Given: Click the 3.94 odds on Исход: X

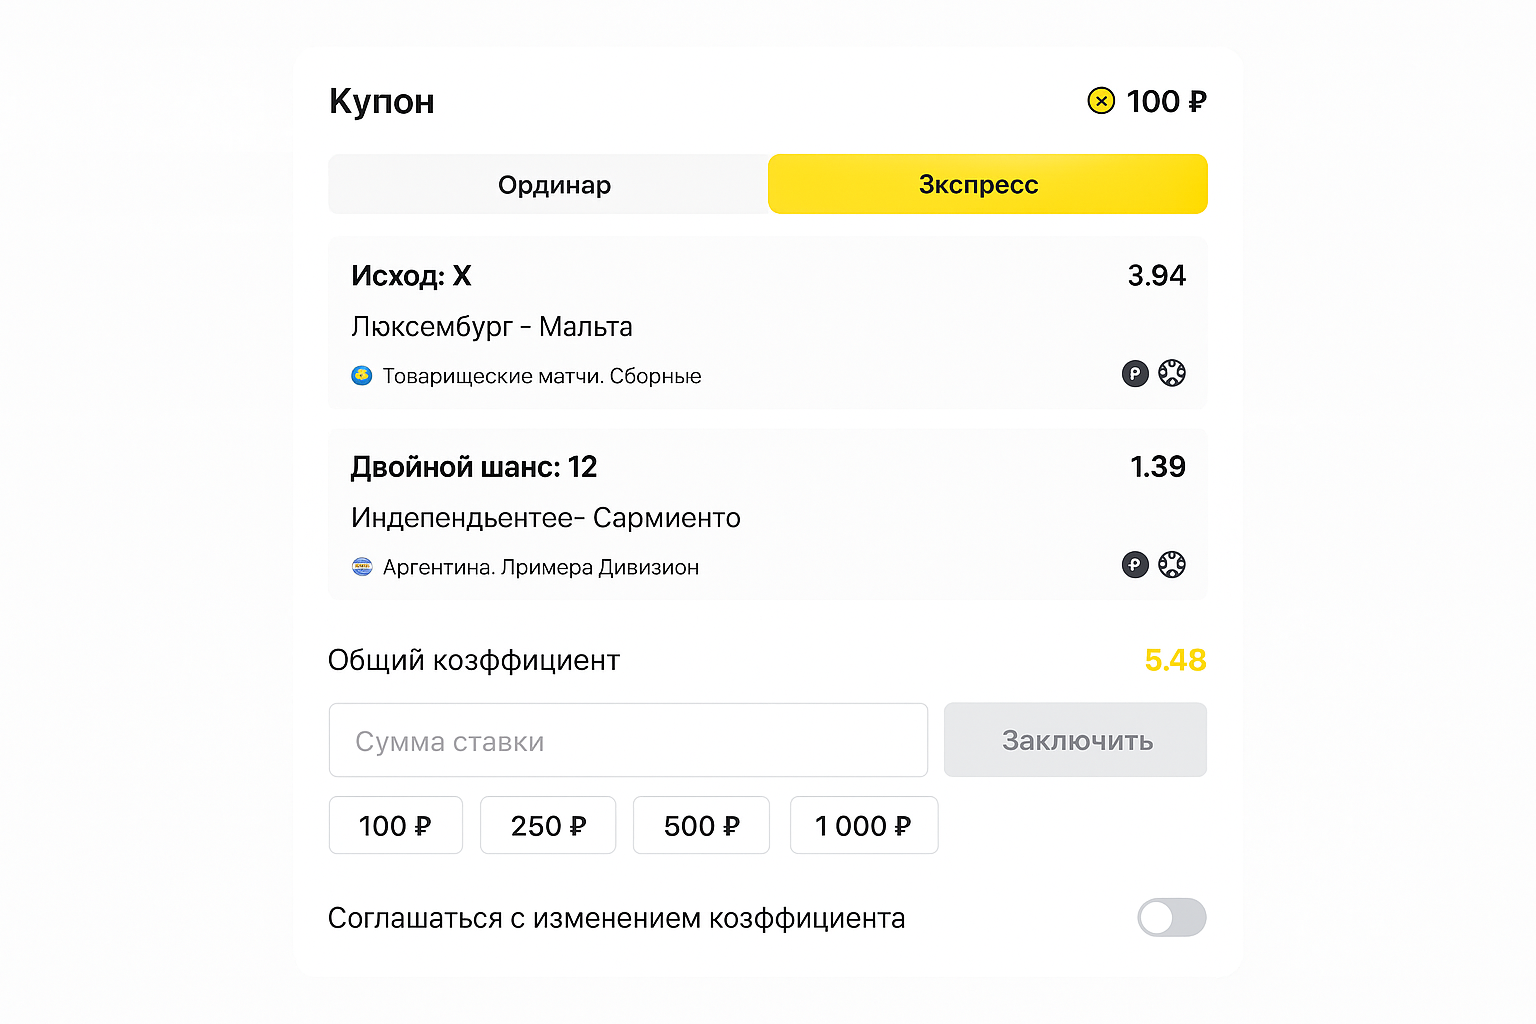Looking at the screenshot, I should tap(1156, 276).
